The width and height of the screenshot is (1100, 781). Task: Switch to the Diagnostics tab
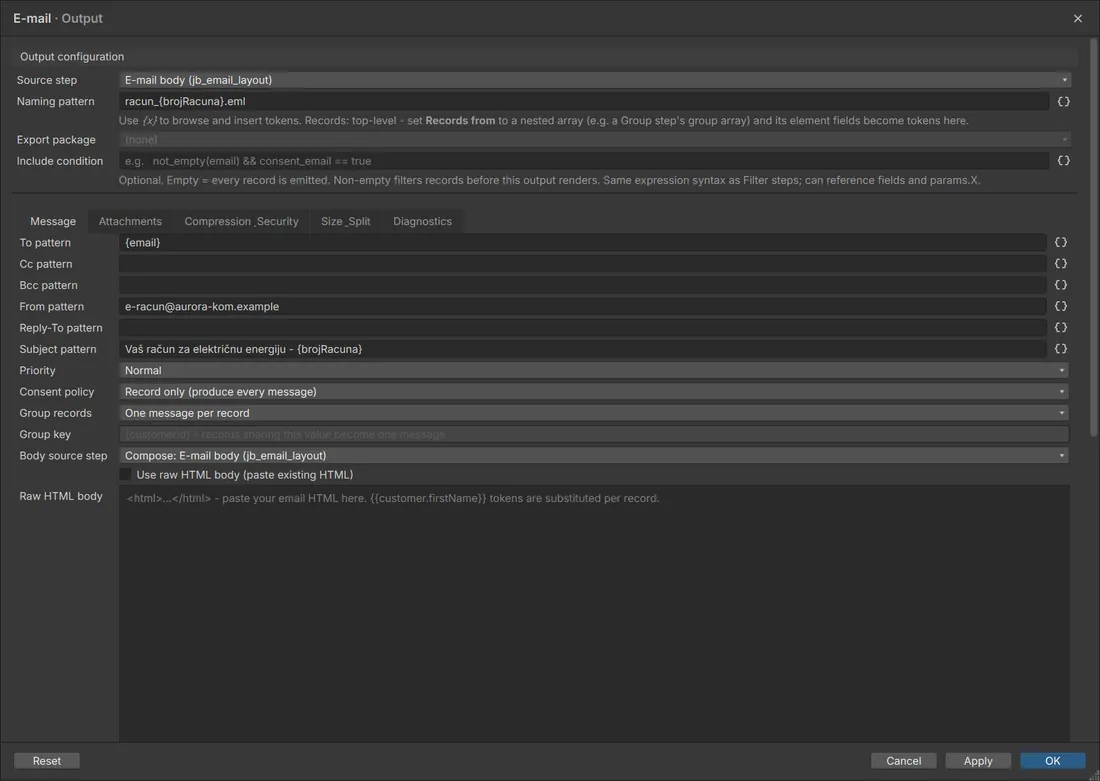(x=422, y=221)
